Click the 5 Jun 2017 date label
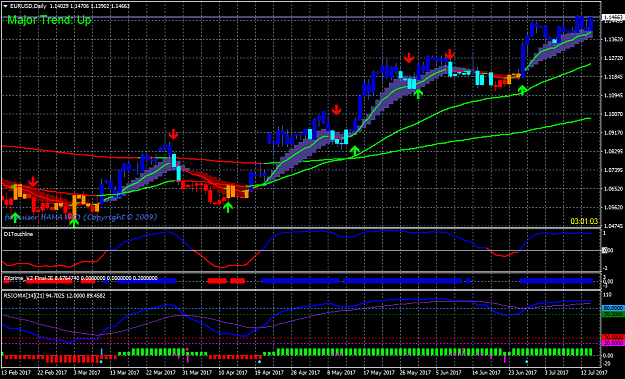The height and width of the screenshot is (379, 625). click(x=449, y=373)
